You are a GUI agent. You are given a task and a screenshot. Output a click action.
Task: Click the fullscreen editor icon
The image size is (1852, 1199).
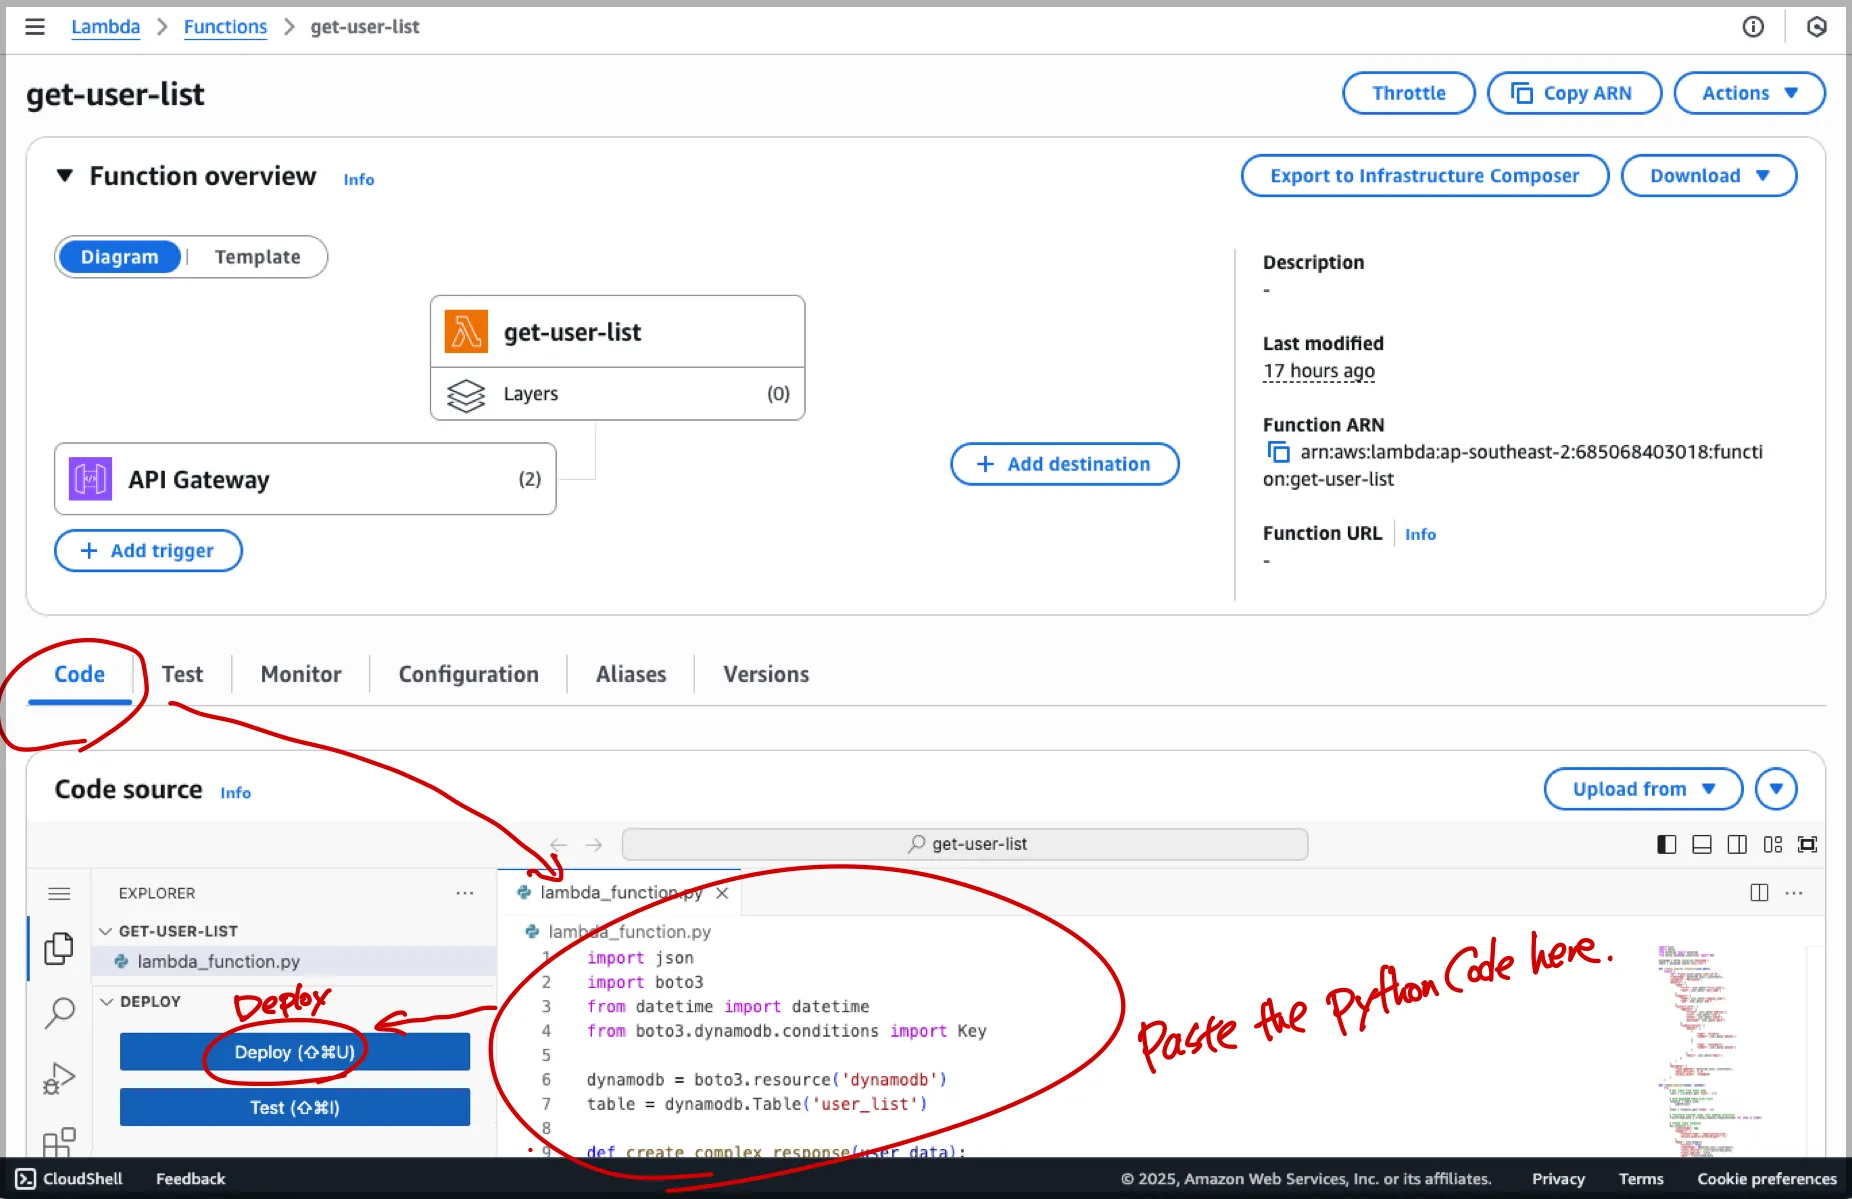1808,845
